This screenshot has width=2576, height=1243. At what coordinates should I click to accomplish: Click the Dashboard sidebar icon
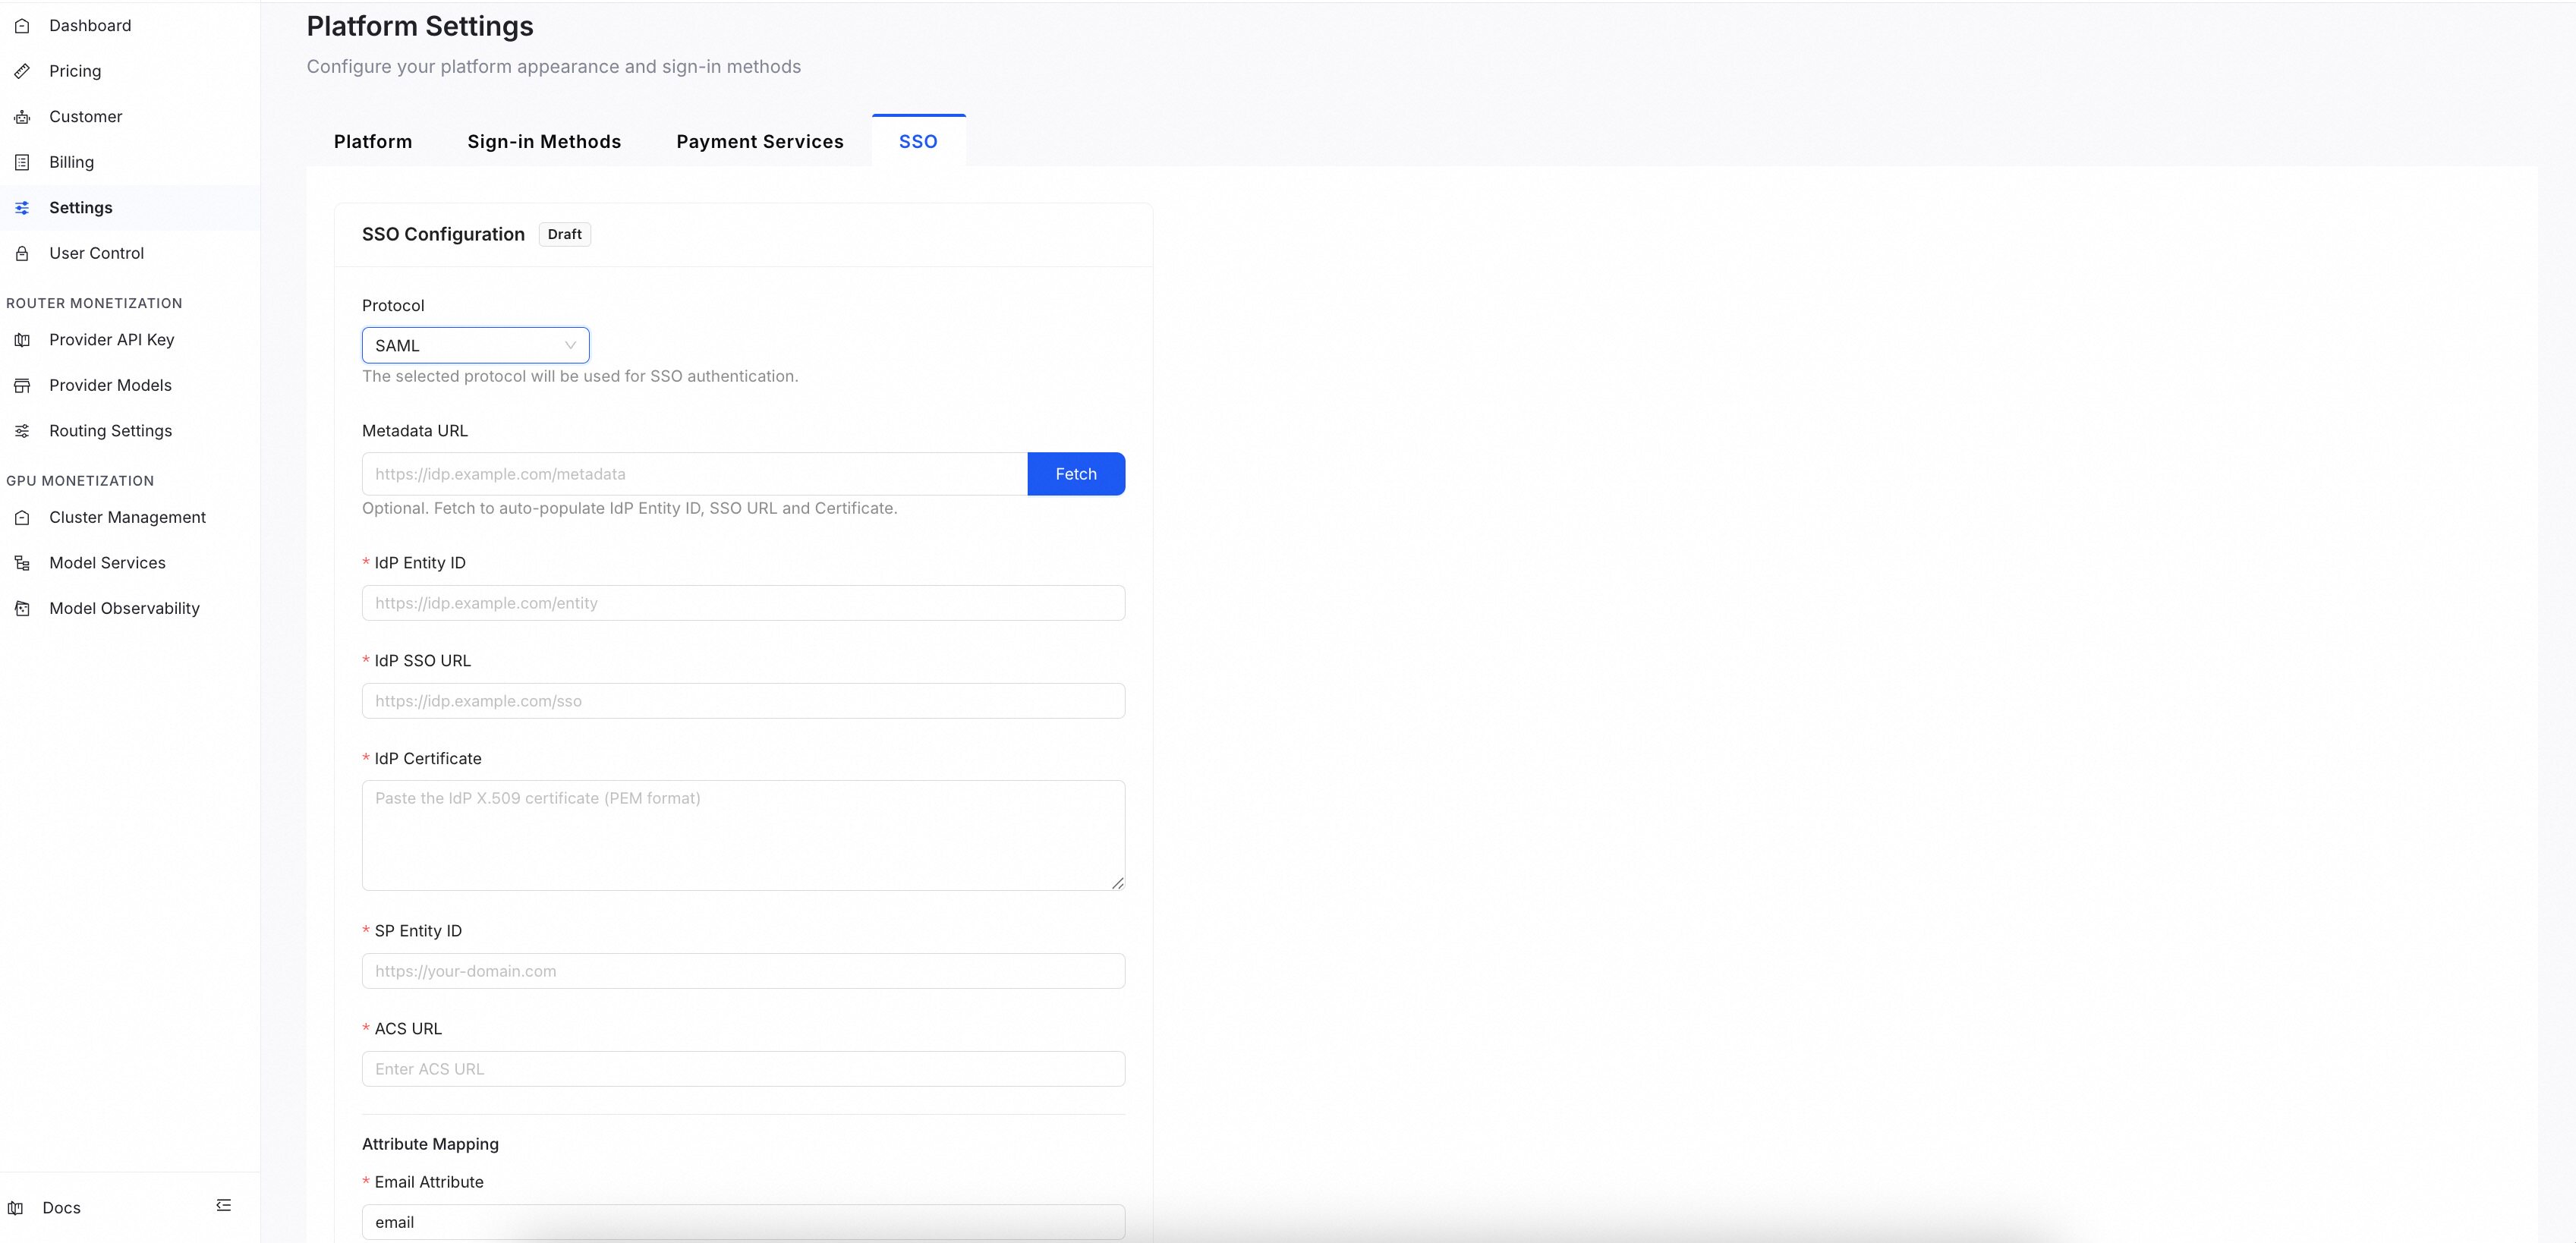coord(22,26)
